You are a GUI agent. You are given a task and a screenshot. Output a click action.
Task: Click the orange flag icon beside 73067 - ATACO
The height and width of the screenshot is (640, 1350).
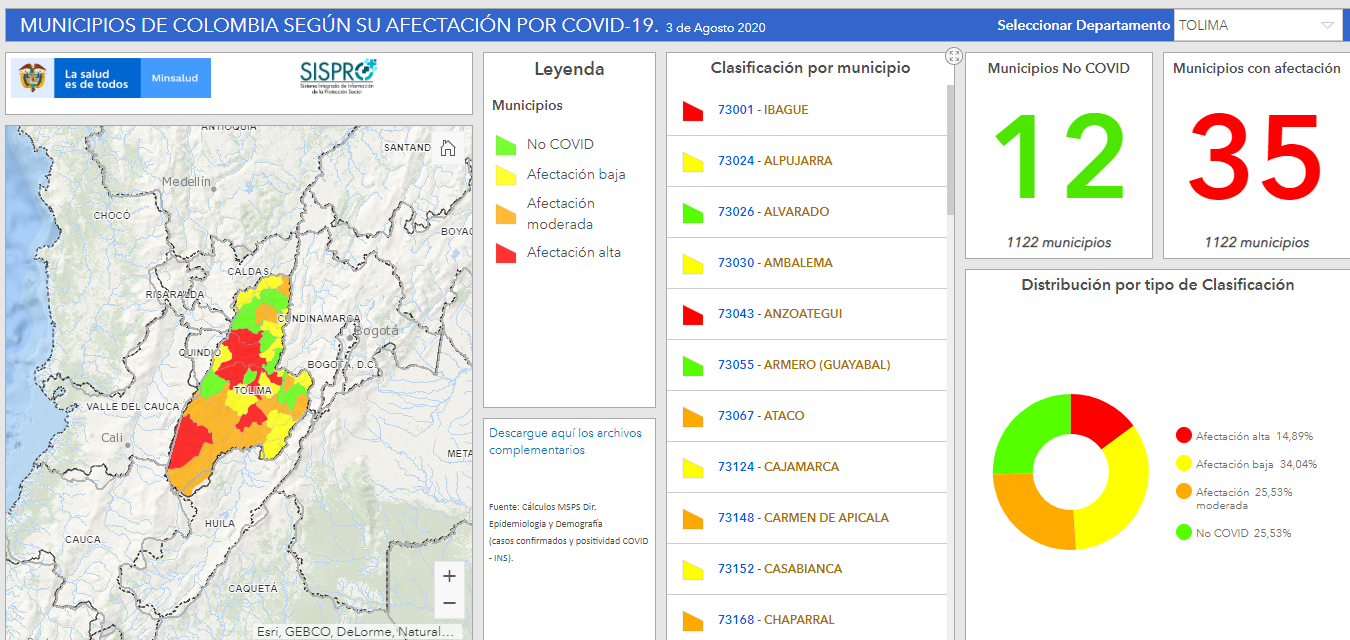[x=692, y=416]
